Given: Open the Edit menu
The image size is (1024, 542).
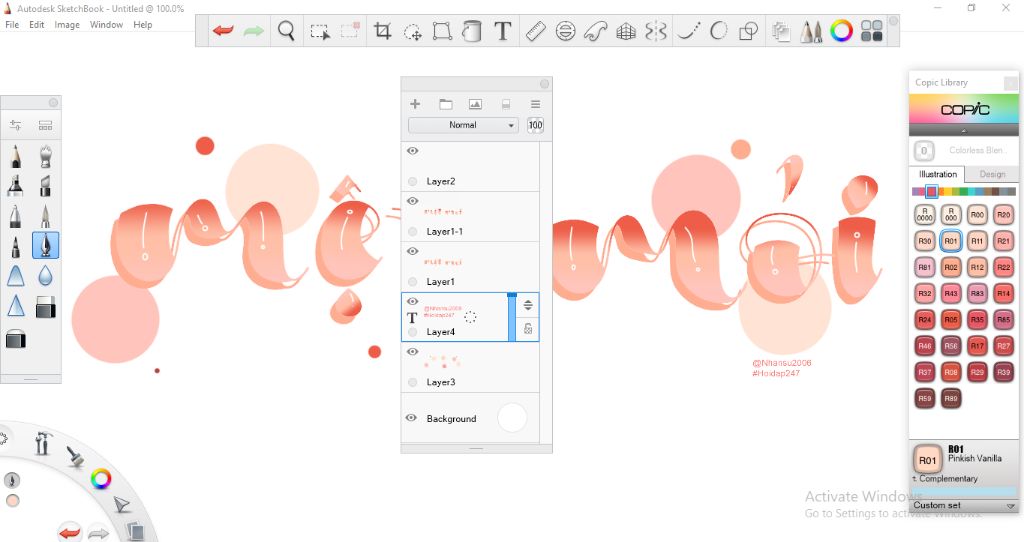Looking at the screenshot, I should point(37,25).
